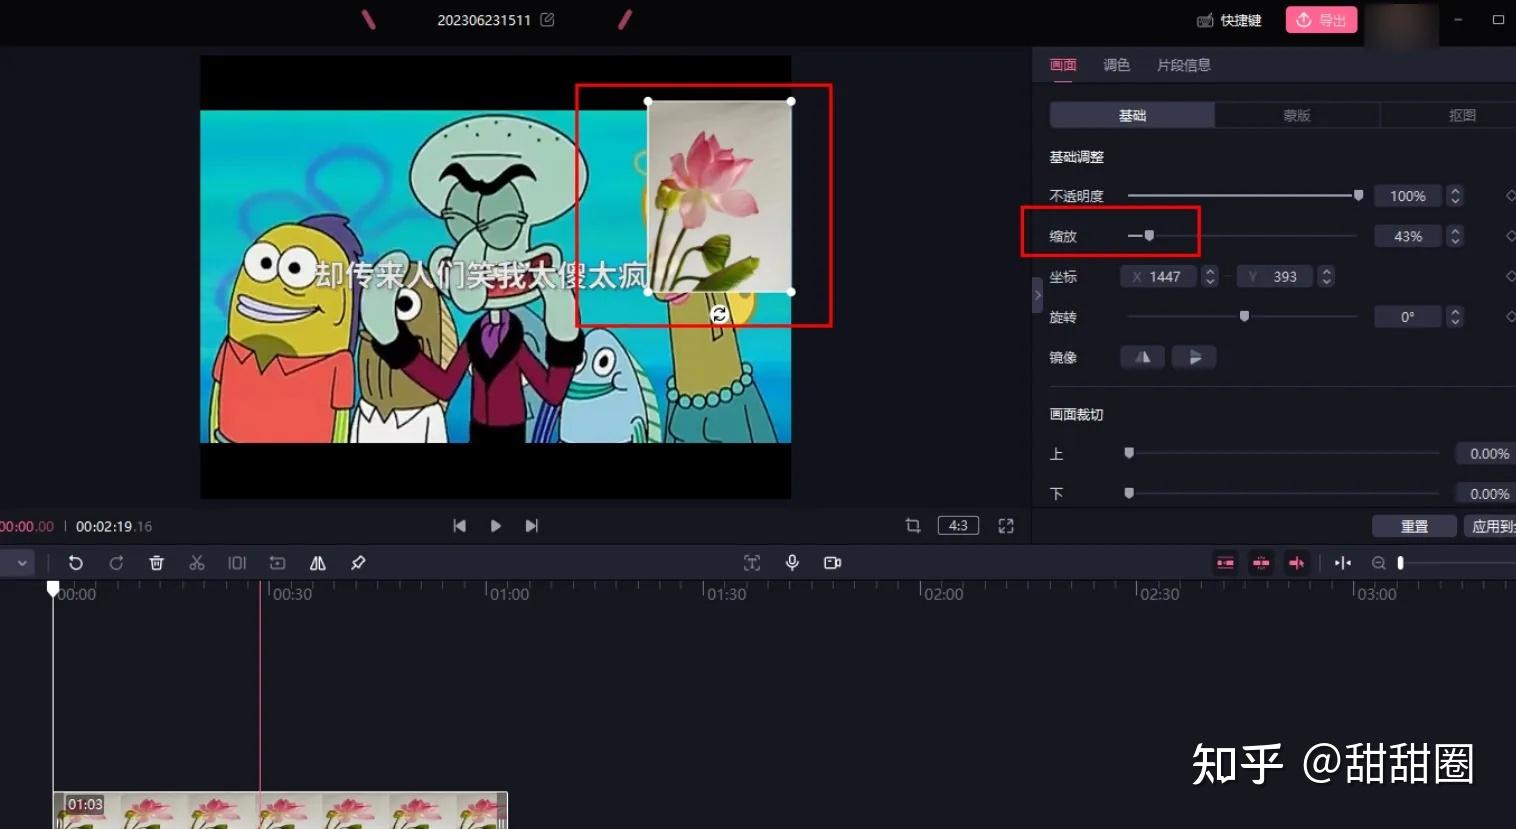This screenshot has height=829, width=1516.
Task: Select the 蒙版 sub-tab
Action: [x=1297, y=115]
